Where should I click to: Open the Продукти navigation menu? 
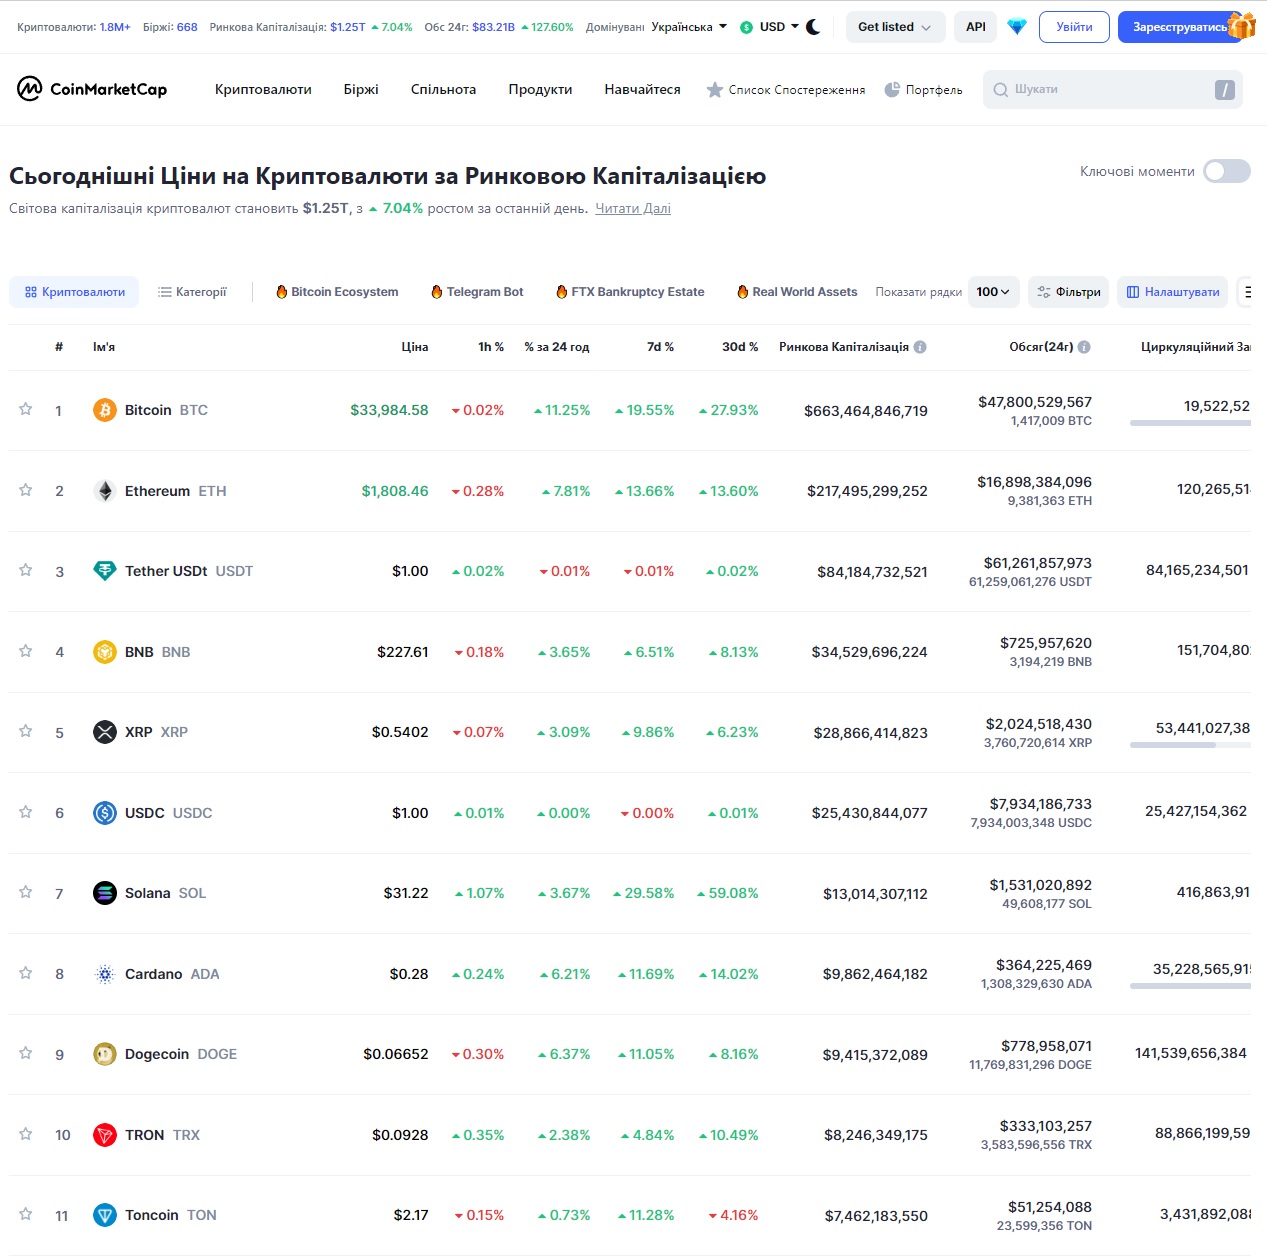coord(540,90)
